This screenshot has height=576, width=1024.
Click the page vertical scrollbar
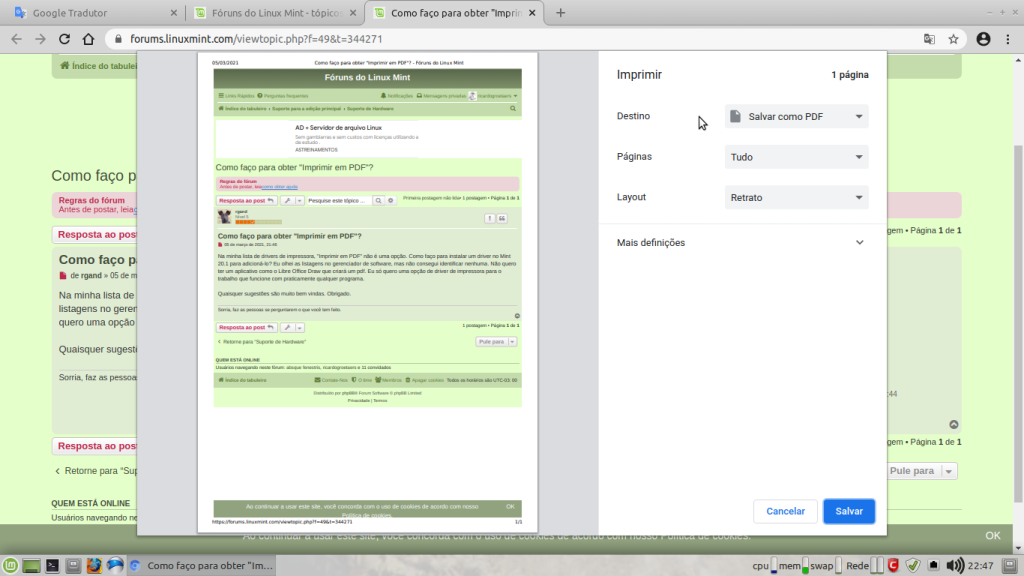pyautogui.click(x=1018, y=323)
